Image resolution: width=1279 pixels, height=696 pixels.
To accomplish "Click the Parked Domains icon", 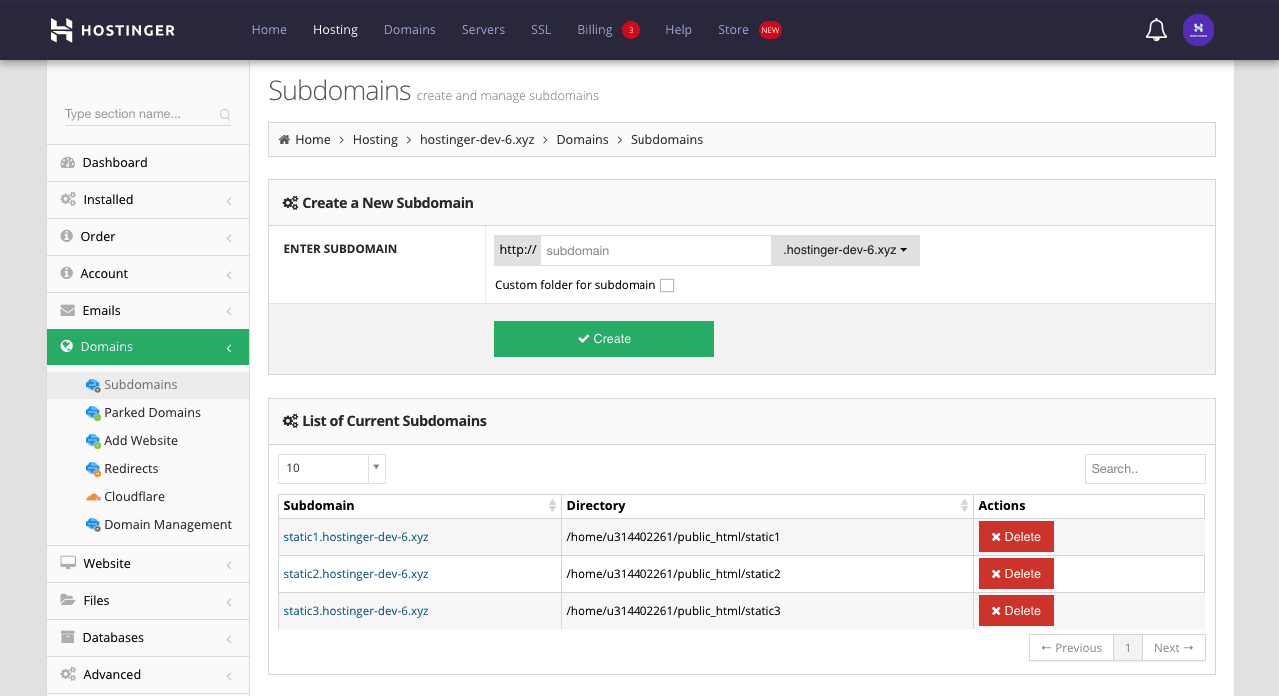I will pos(93,413).
